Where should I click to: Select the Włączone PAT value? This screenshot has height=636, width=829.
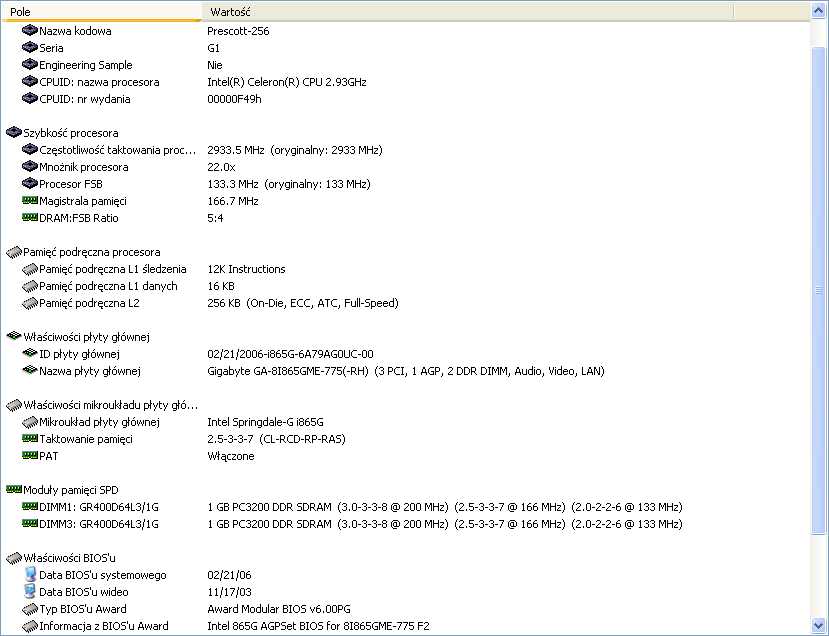(x=231, y=456)
